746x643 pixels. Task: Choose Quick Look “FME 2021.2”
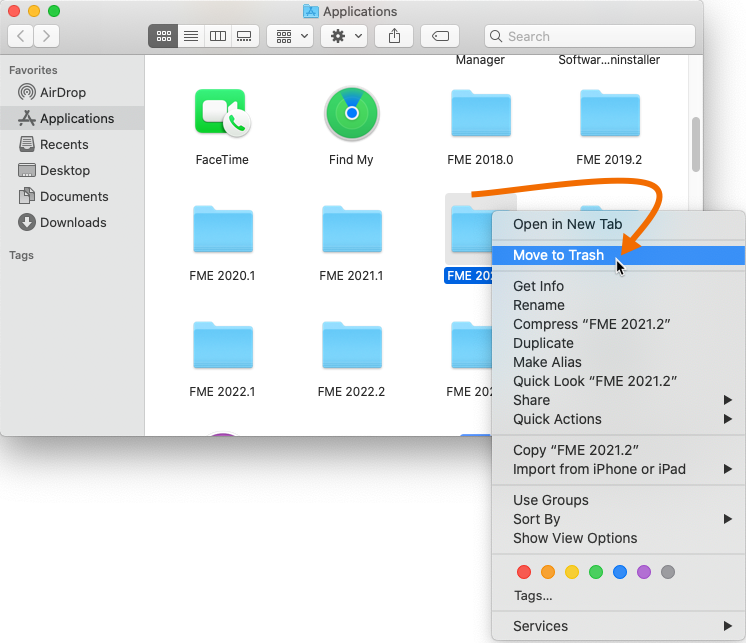(x=618, y=381)
